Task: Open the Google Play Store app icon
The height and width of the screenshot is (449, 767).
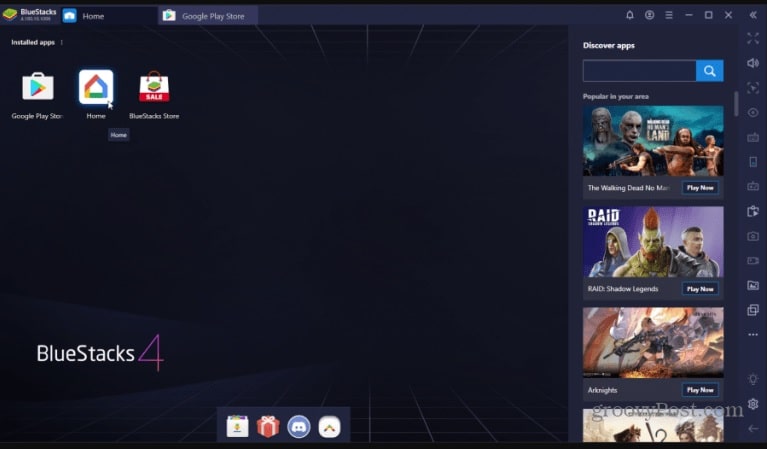Action: 38,87
